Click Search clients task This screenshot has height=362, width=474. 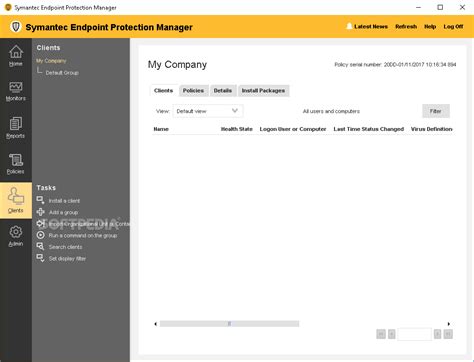65,247
